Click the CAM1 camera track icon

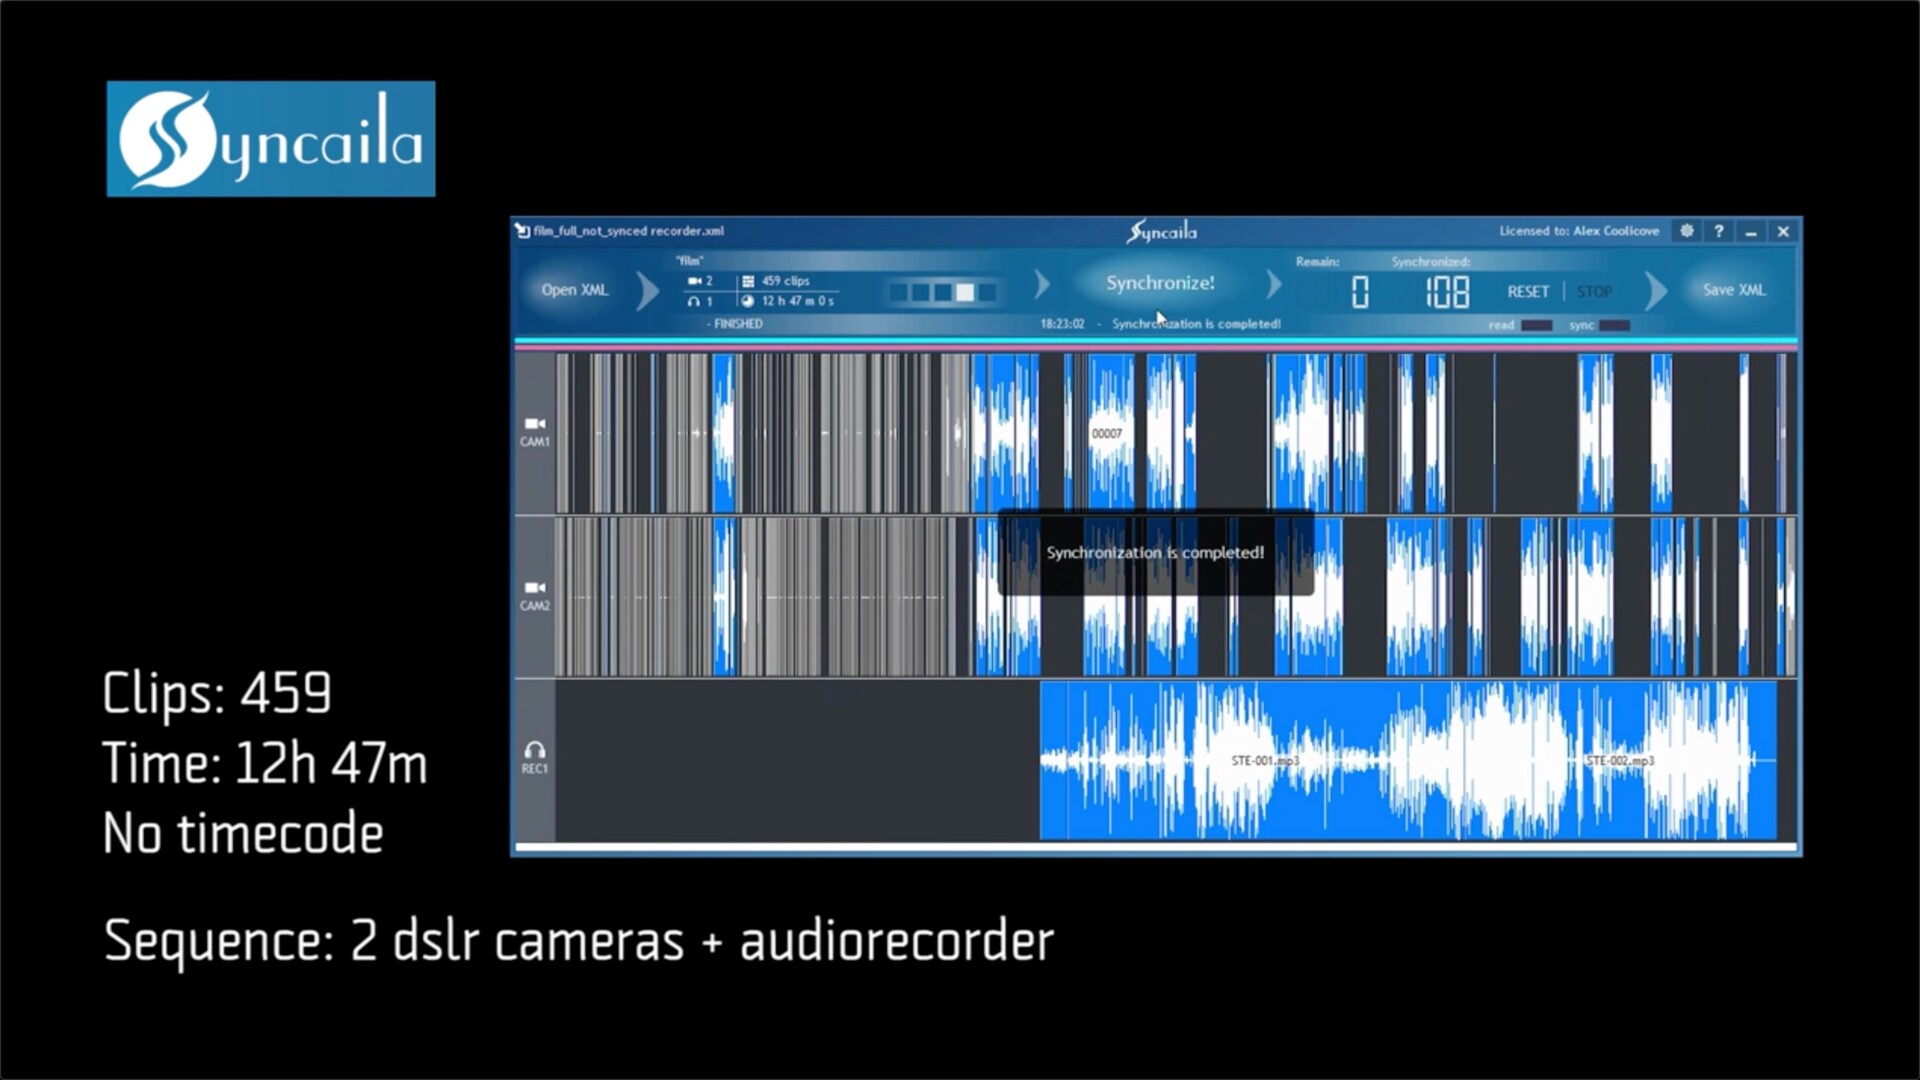[x=535, y=424]
